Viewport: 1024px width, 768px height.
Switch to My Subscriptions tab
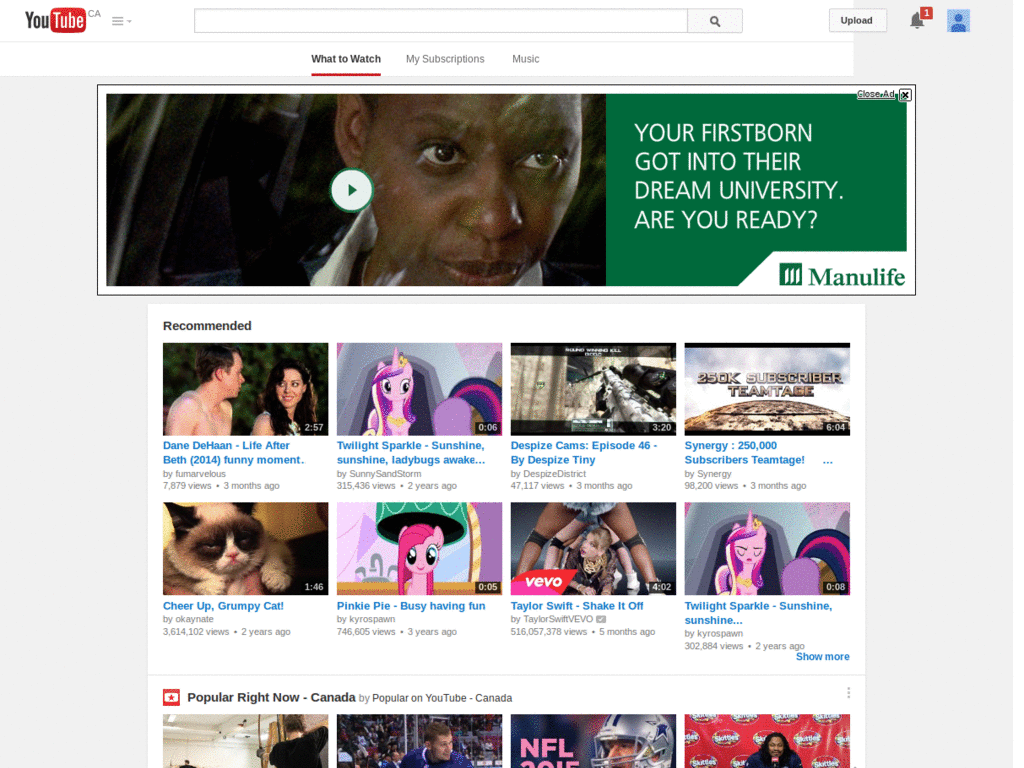[x=445, y=59]
